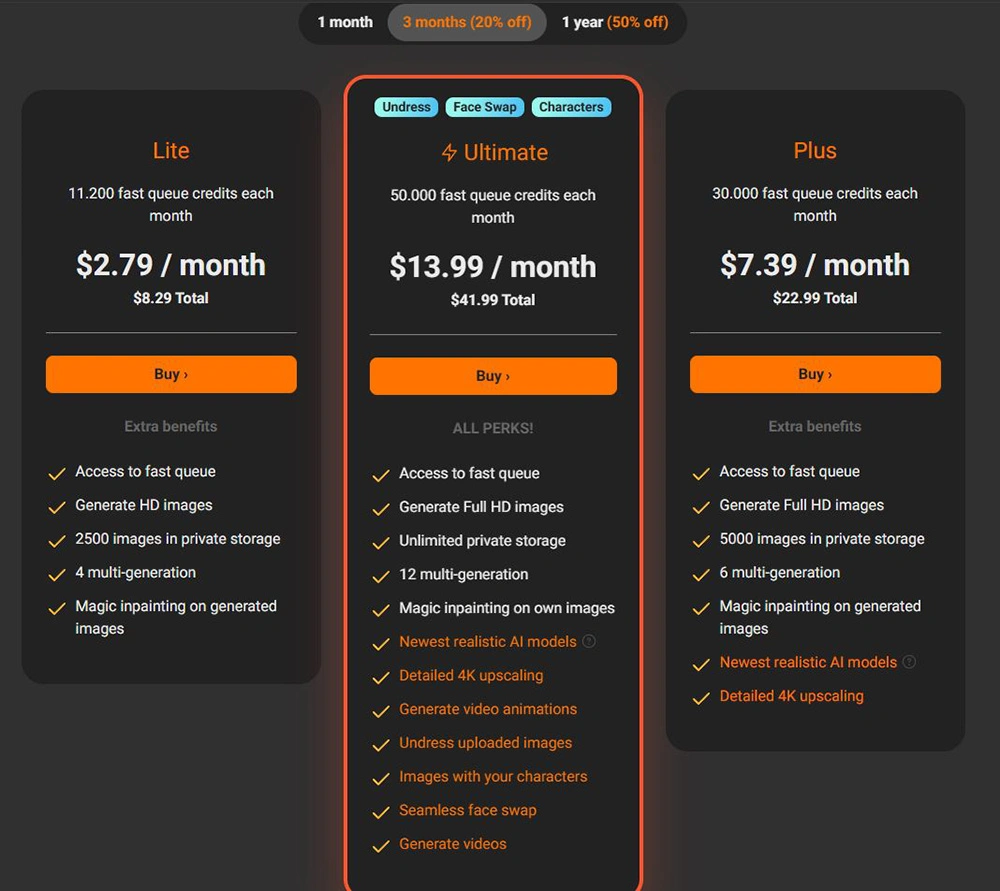Click the checkmark next to Plus's 6 multi-generation

pos(701,573)
